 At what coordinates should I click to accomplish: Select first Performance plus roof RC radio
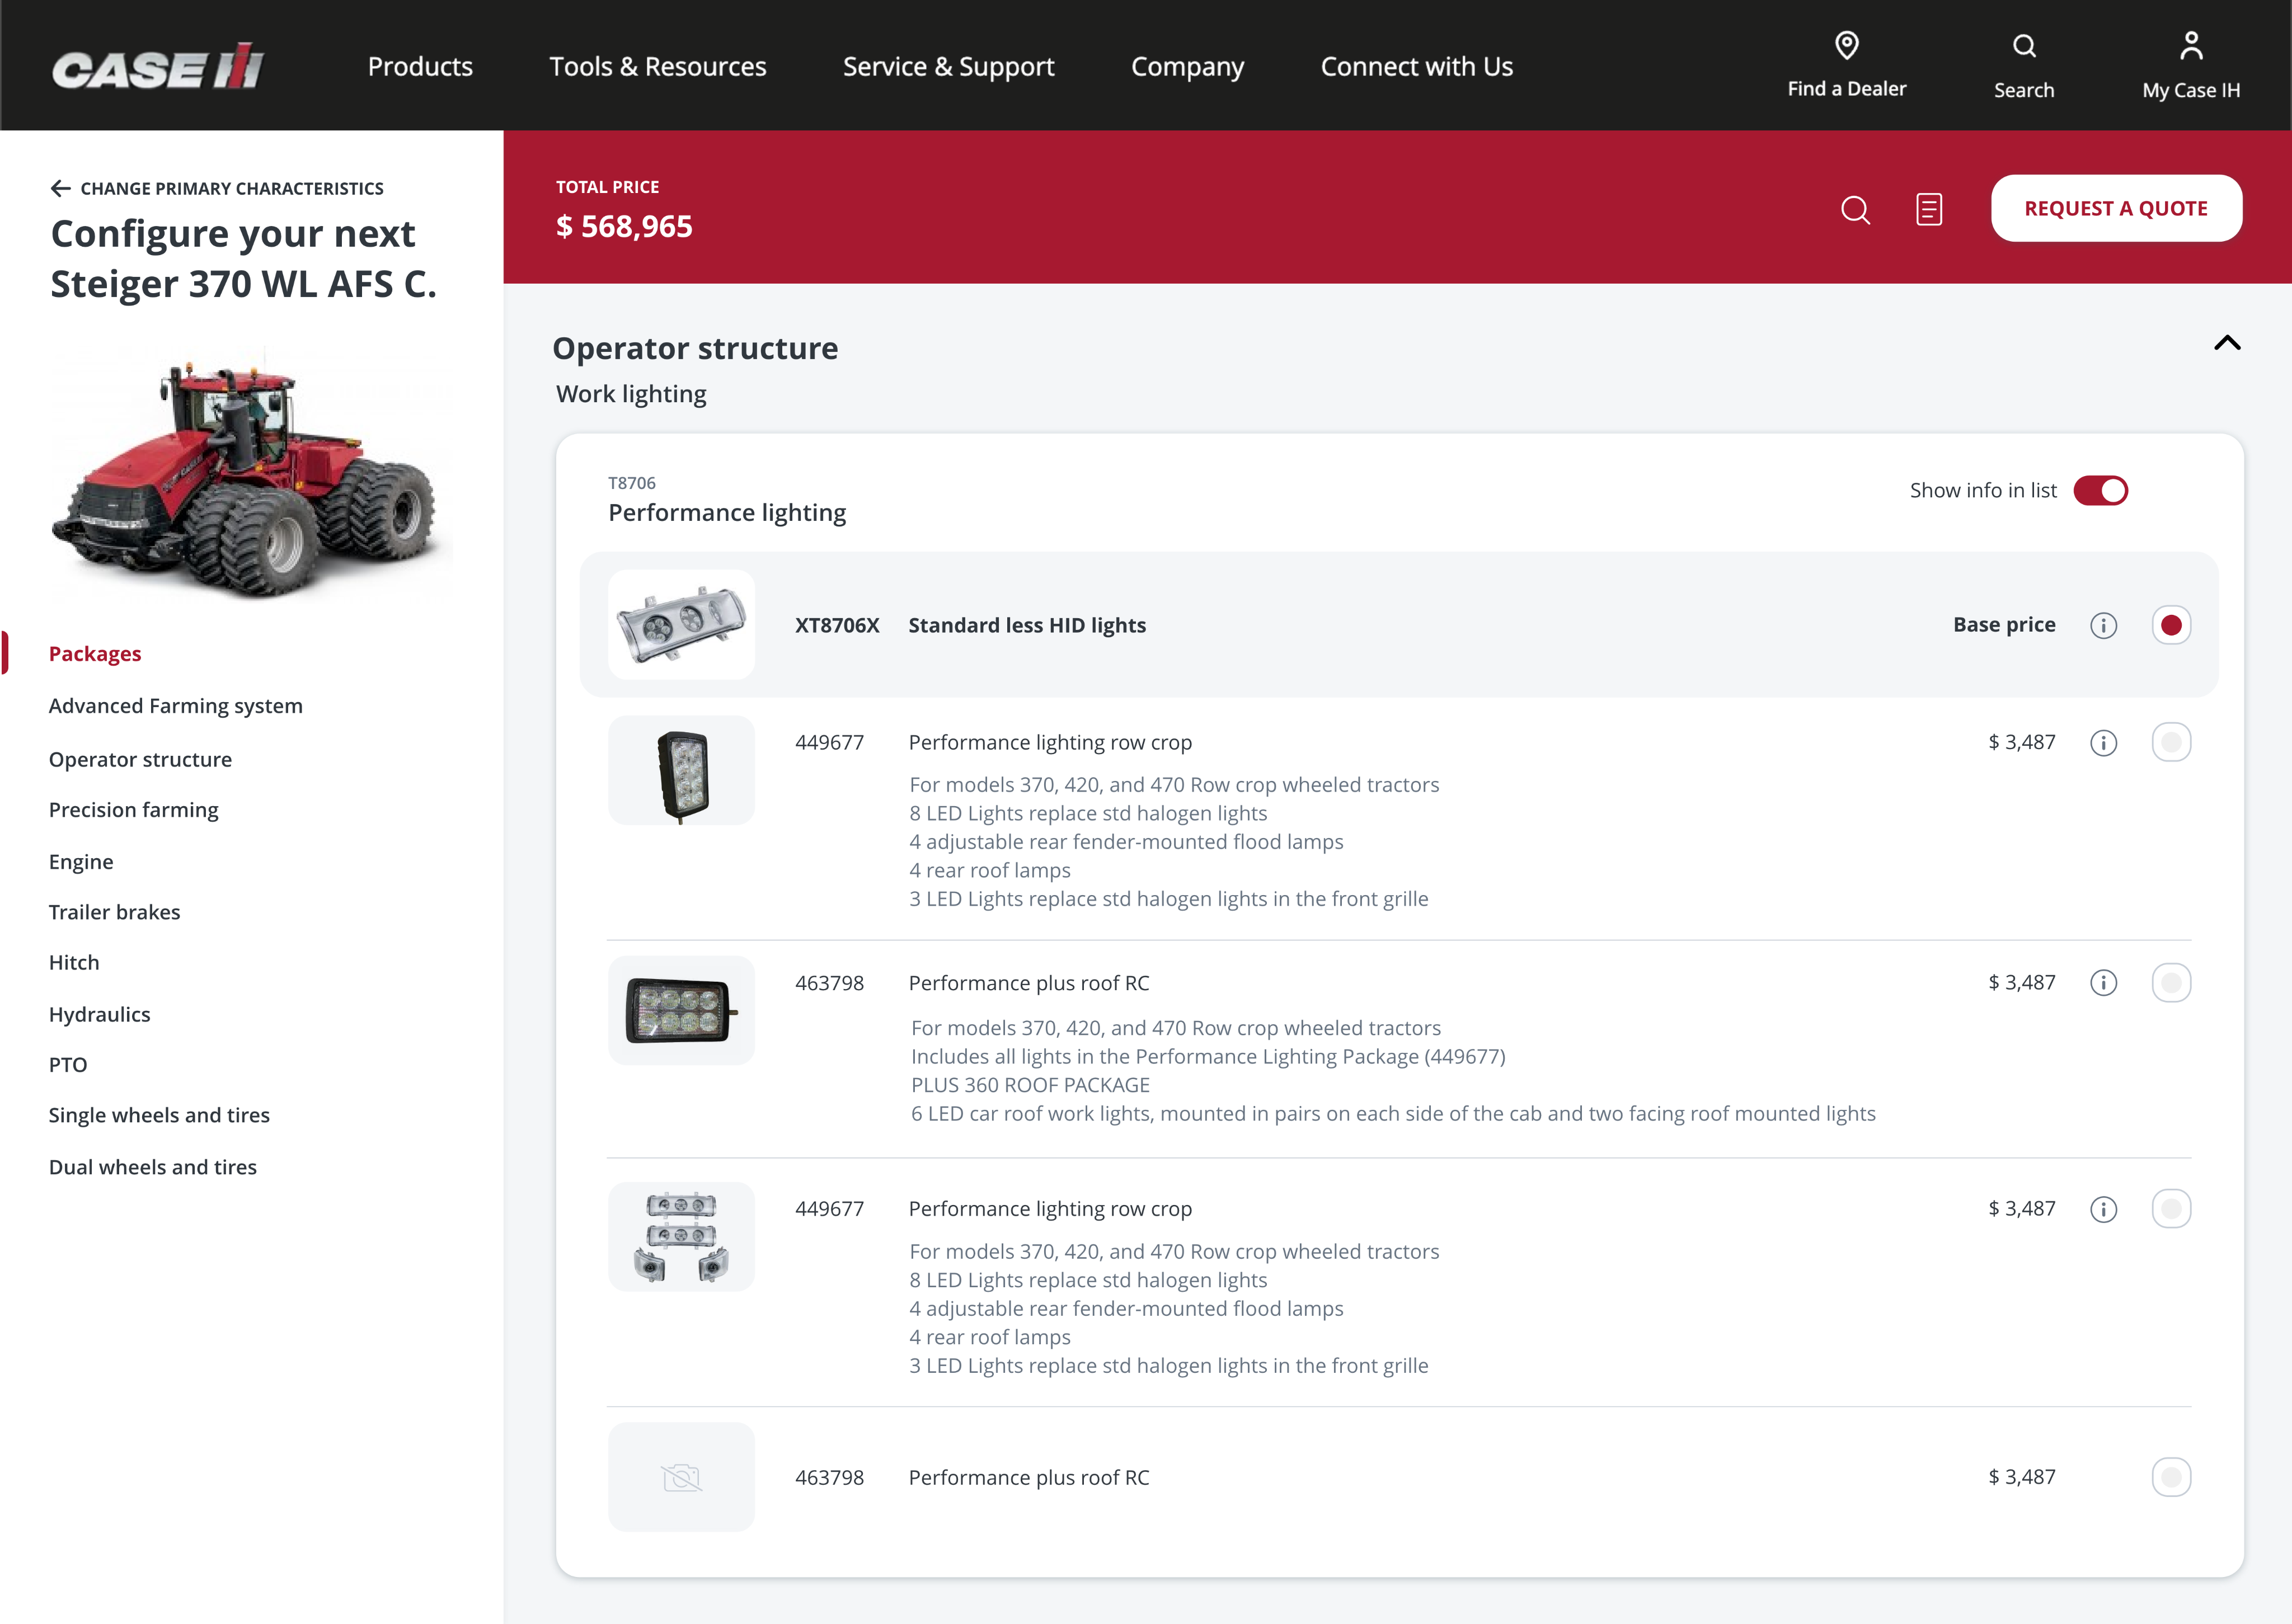coord(2171,982)
